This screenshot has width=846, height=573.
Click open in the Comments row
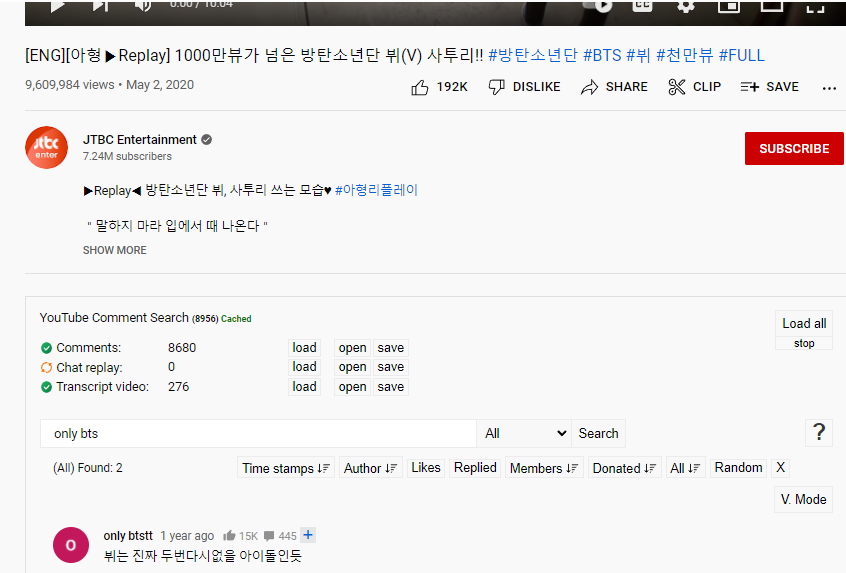coord(352,348)
